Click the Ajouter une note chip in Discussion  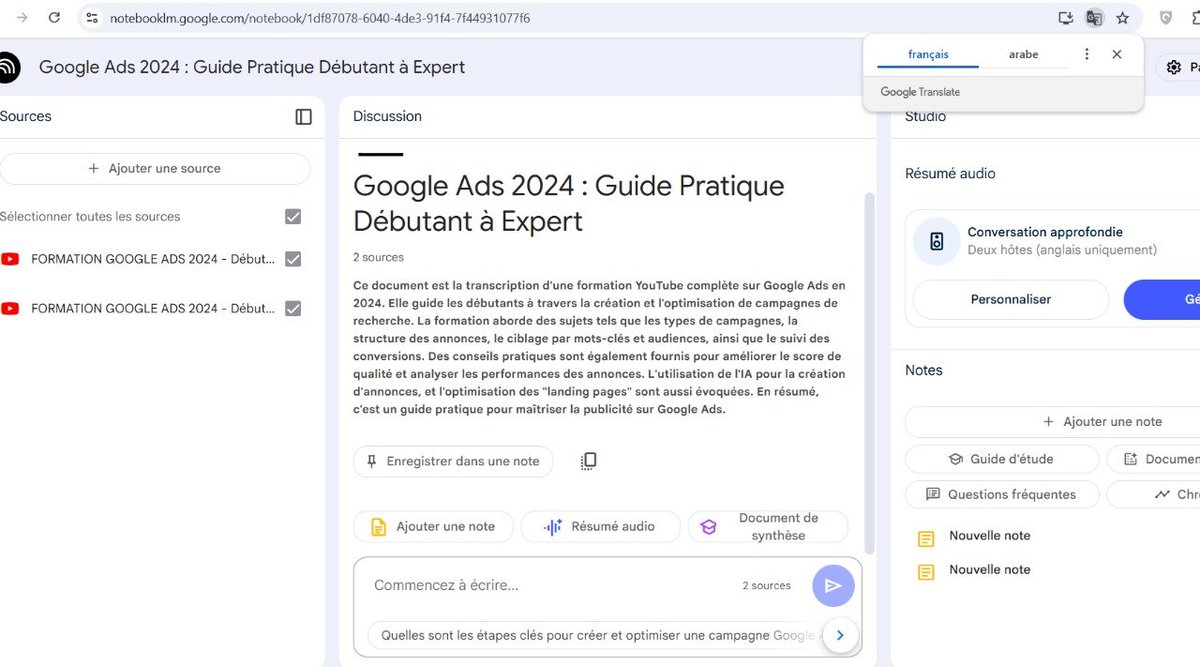[x=433, y=527]
